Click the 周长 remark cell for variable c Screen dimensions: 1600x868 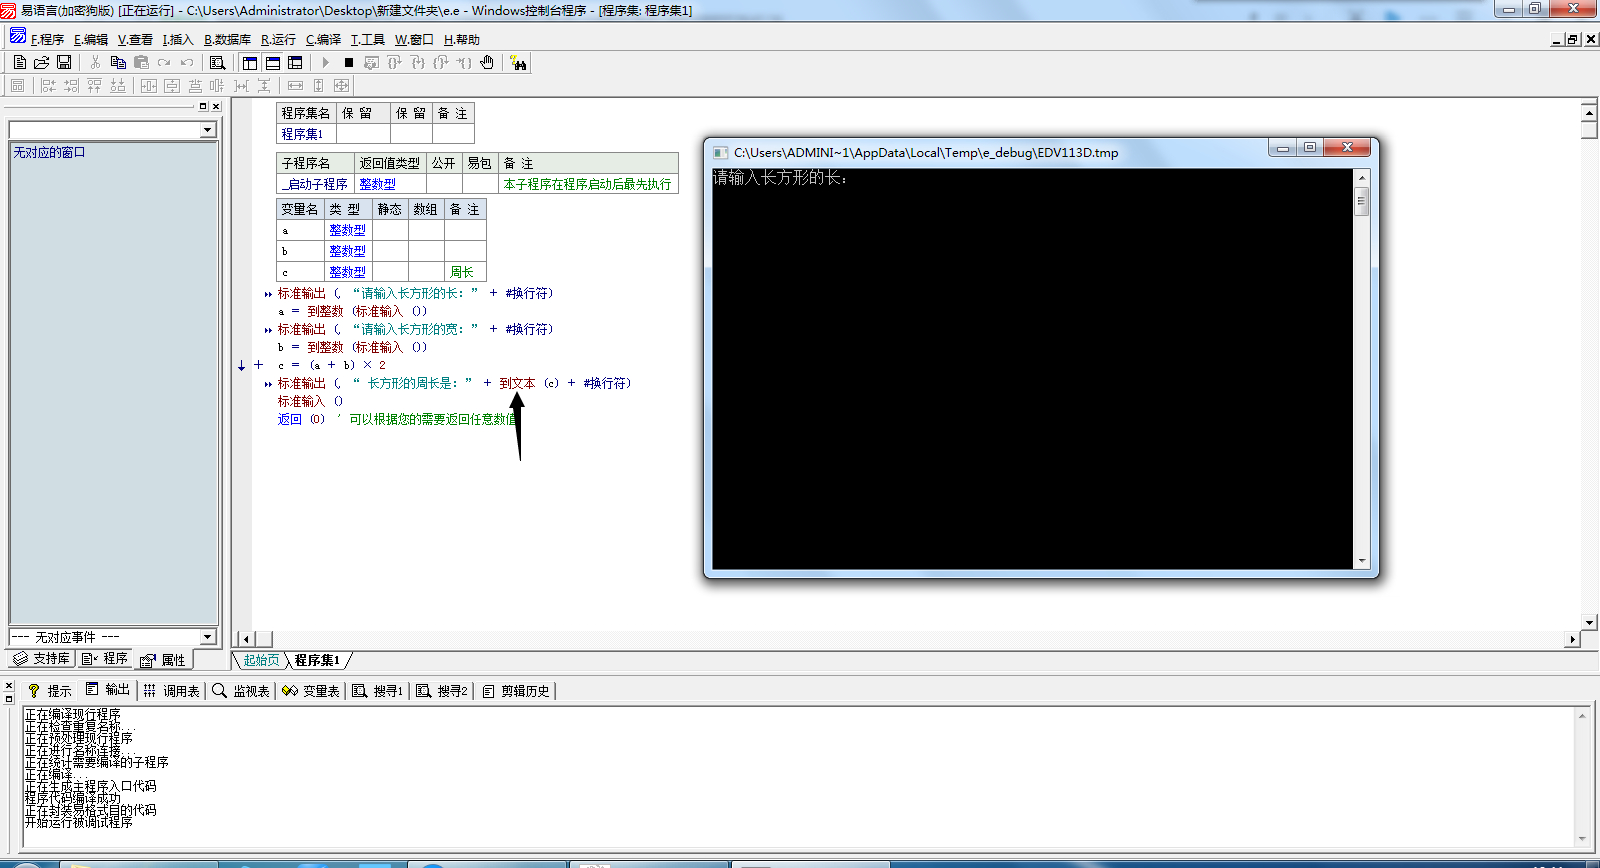(465, 272)
